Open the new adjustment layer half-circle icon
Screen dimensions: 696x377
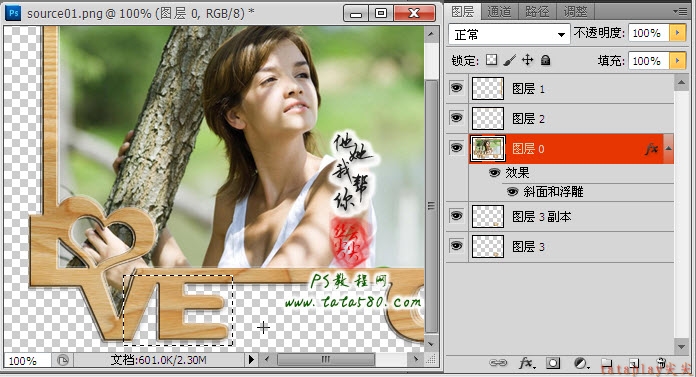[581, 363]
